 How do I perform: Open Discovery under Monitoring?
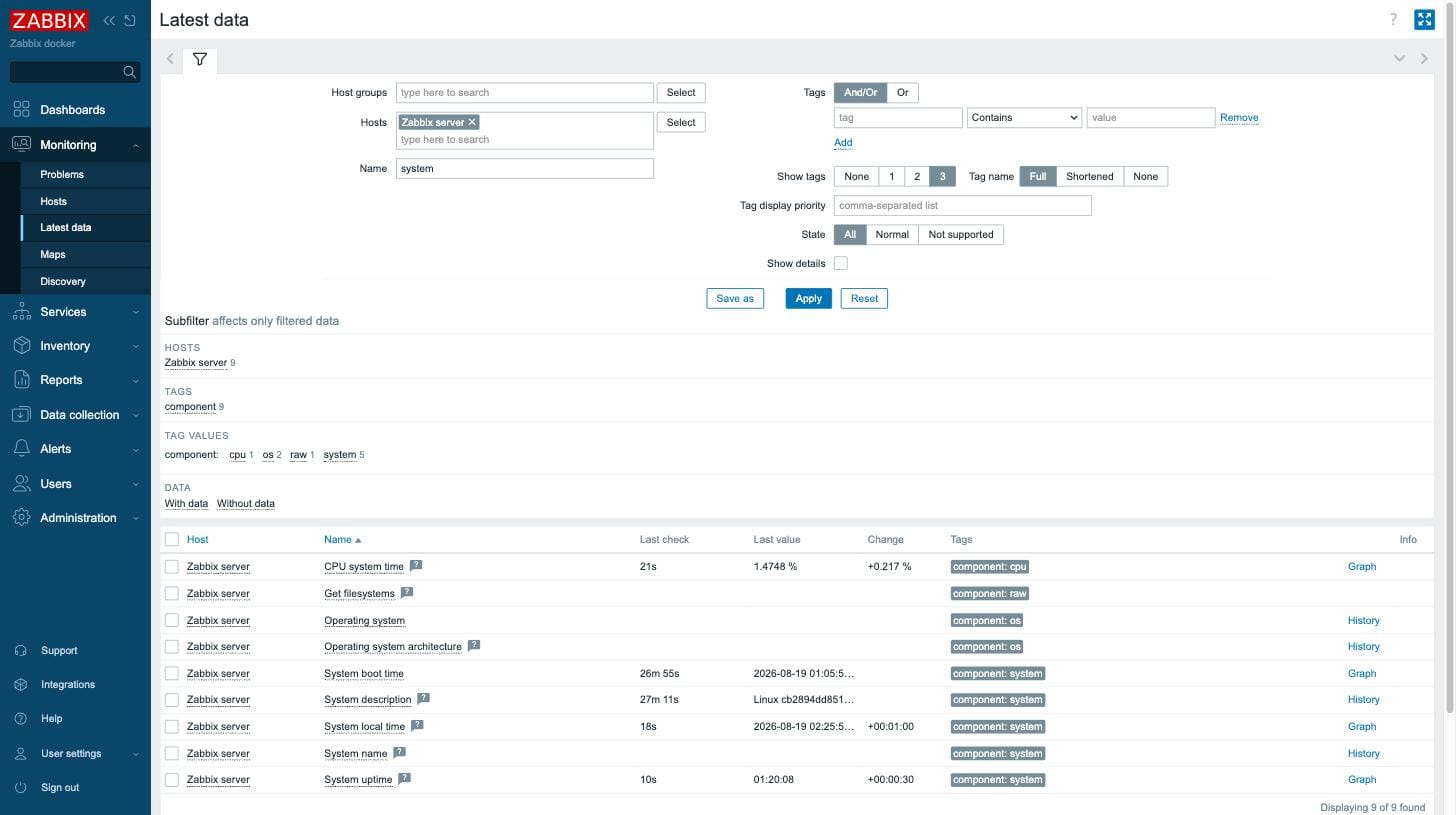(63, 282)
